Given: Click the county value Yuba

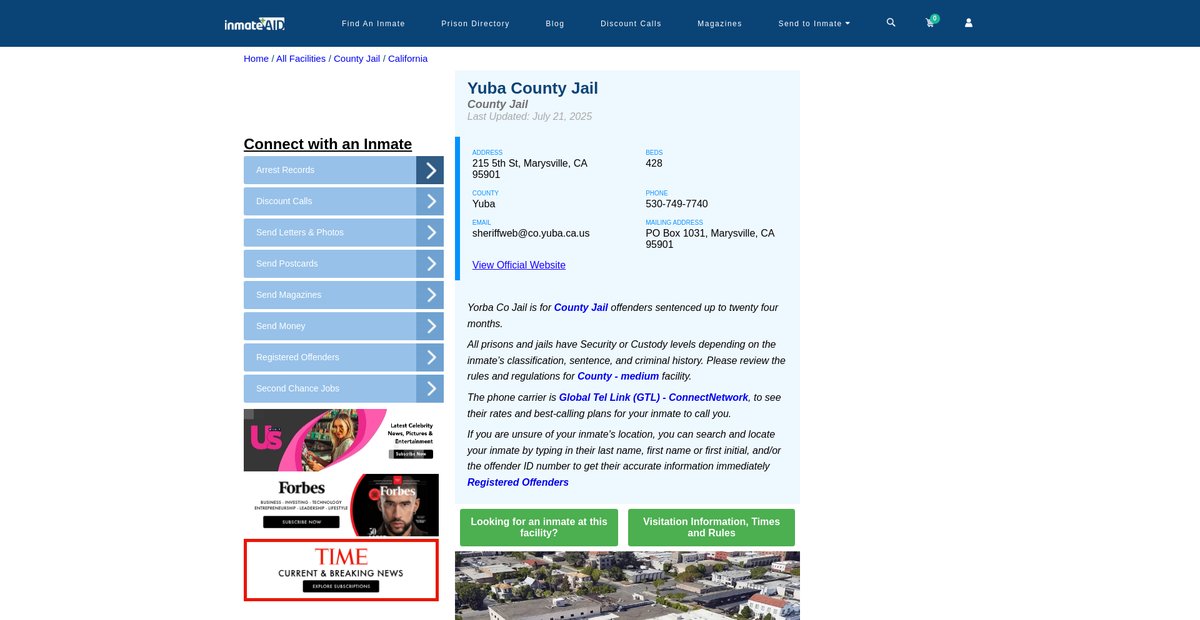Looking at the screenshot, I should point(484,204).
